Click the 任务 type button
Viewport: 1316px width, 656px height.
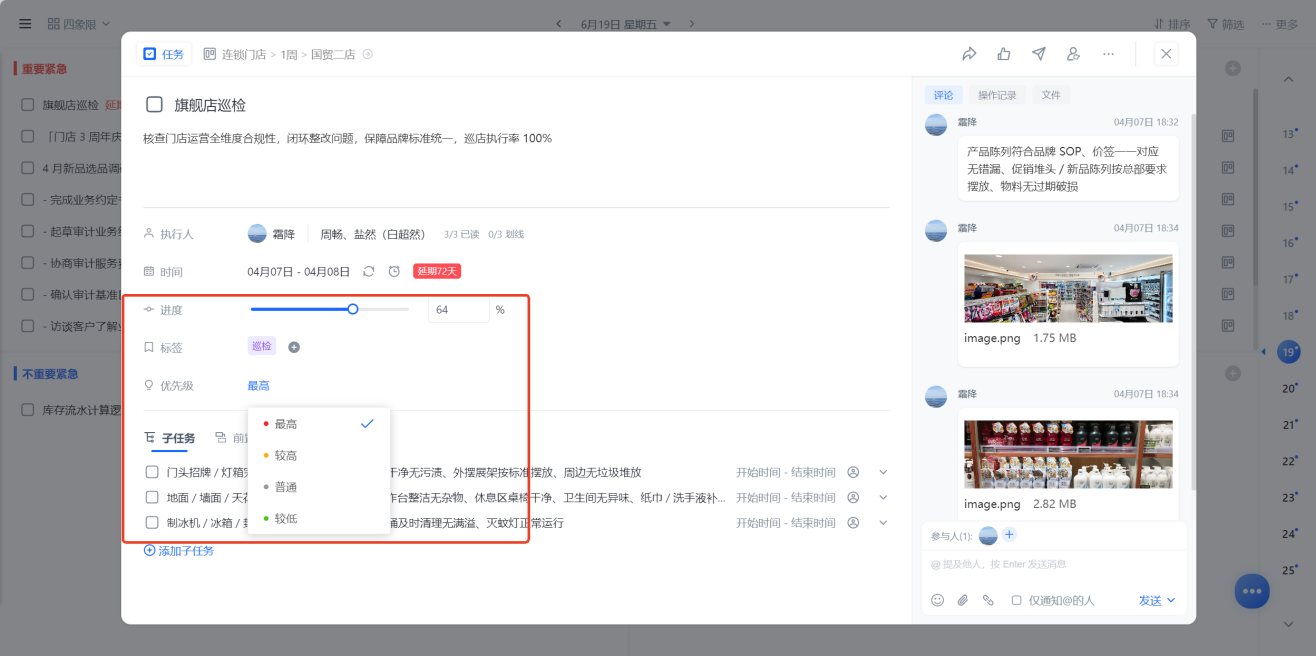[x=164, y=54]
